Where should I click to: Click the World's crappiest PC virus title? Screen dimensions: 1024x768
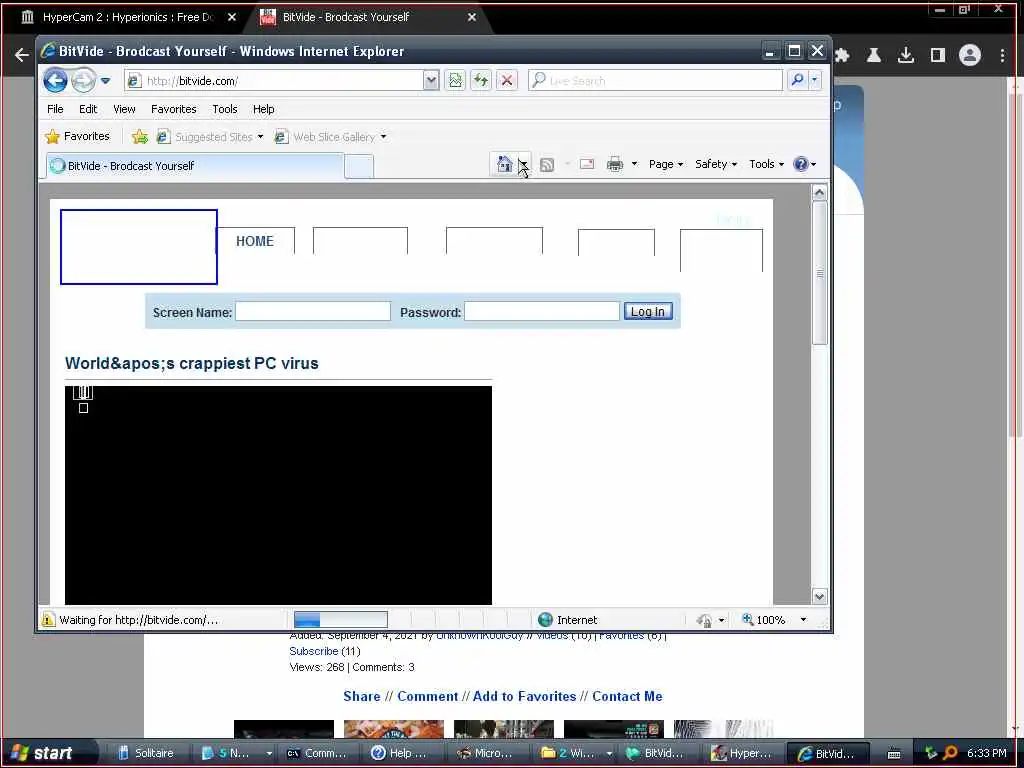192,363
